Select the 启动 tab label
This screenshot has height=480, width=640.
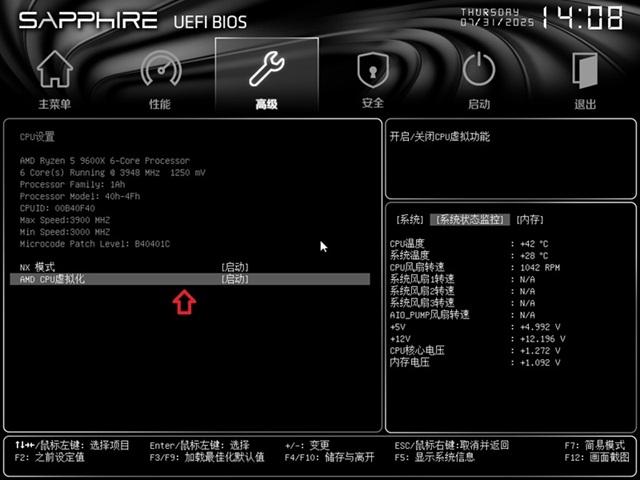(x=479, y=104)
